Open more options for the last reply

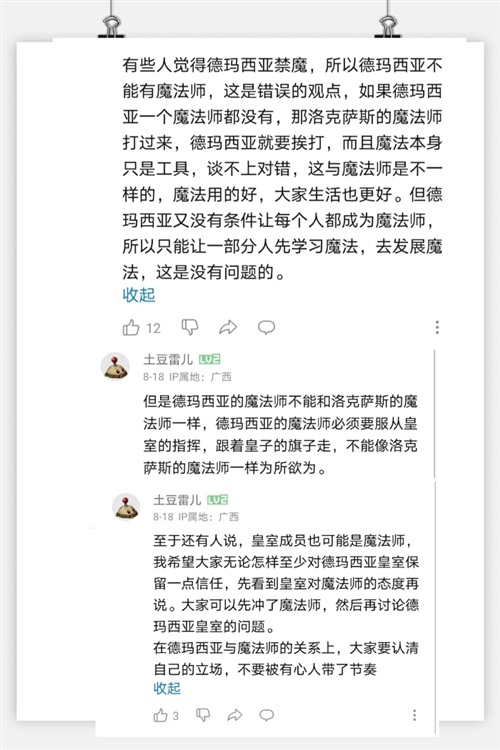414,715
